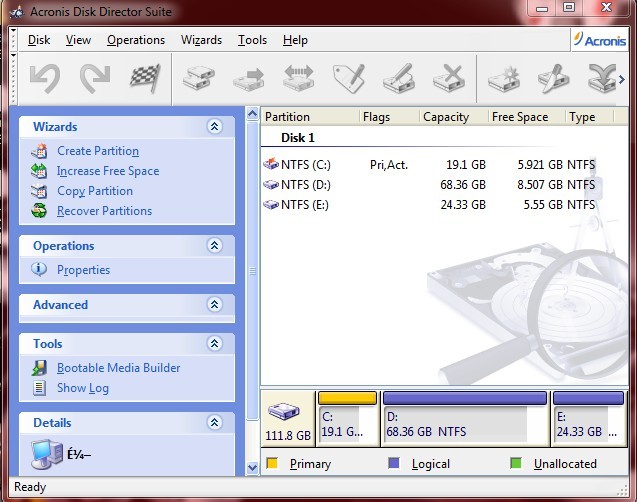This screenshot has width=637, height=502.
Task: Open the Properties link
Action: click(84, 270)
